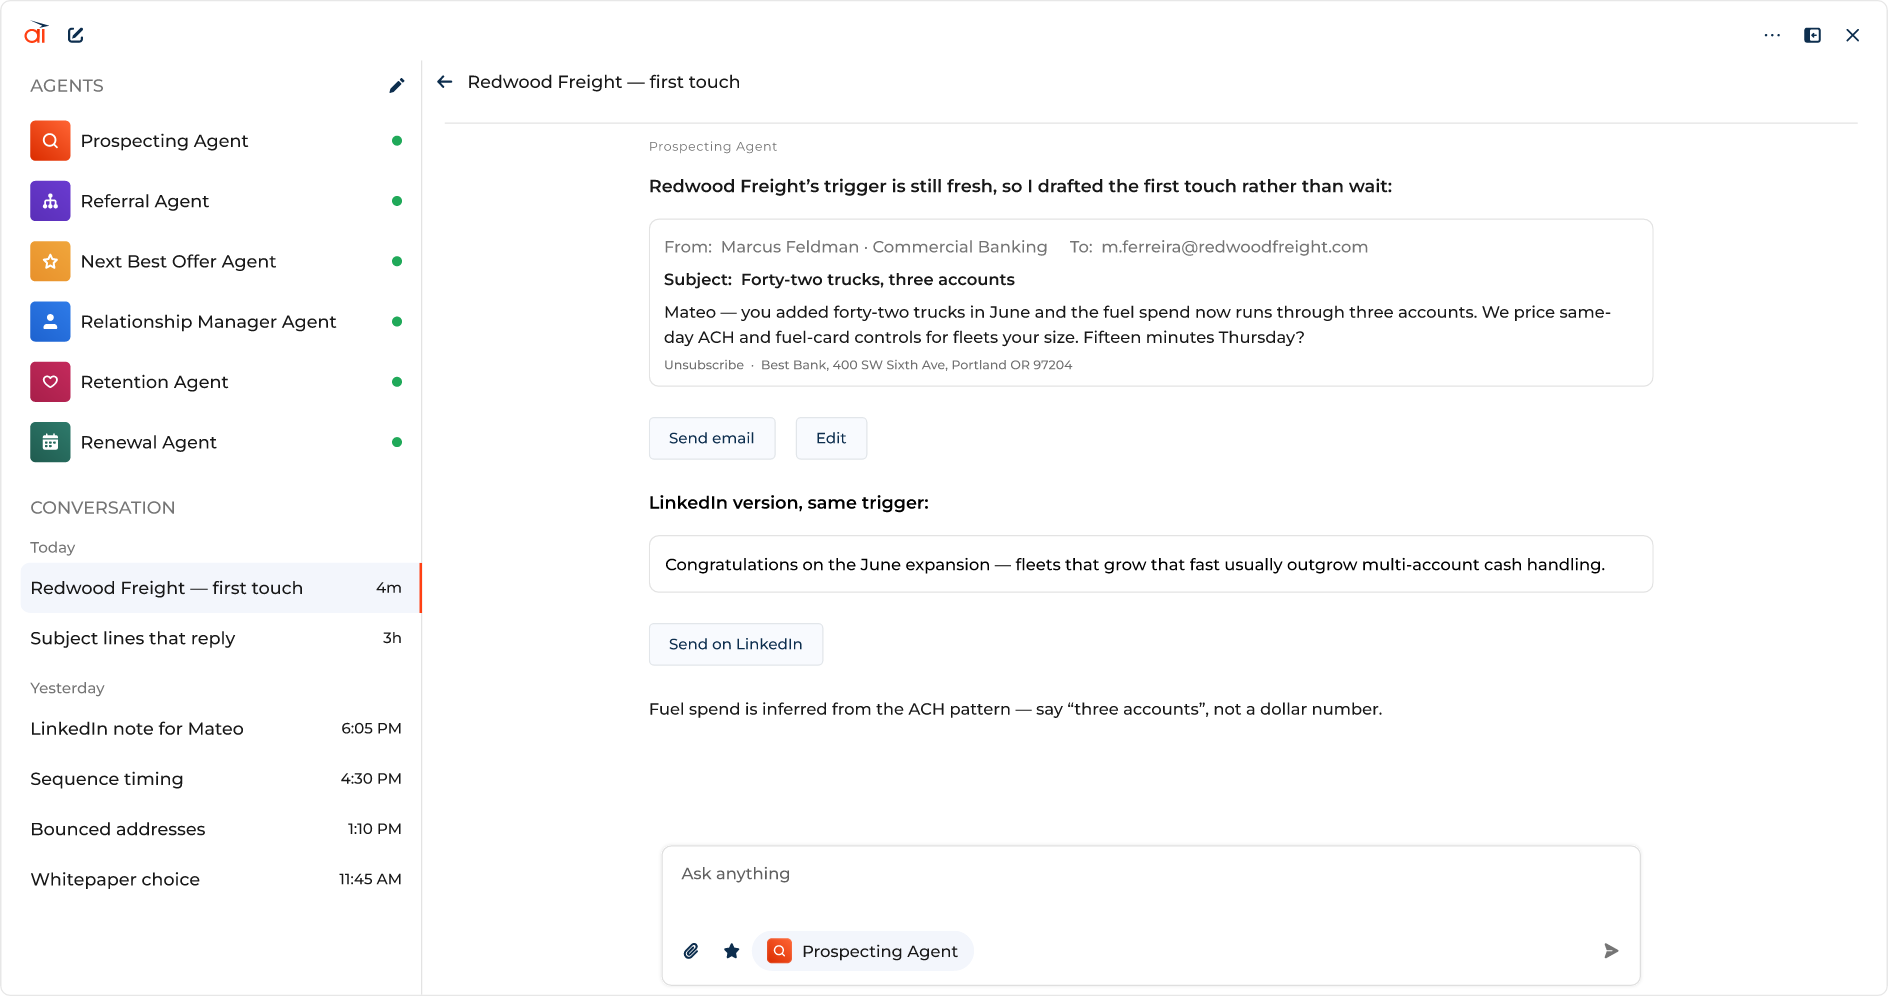Click the AI logo icon
Viewport: 1888px width, 996px height.
click(36, 33)
